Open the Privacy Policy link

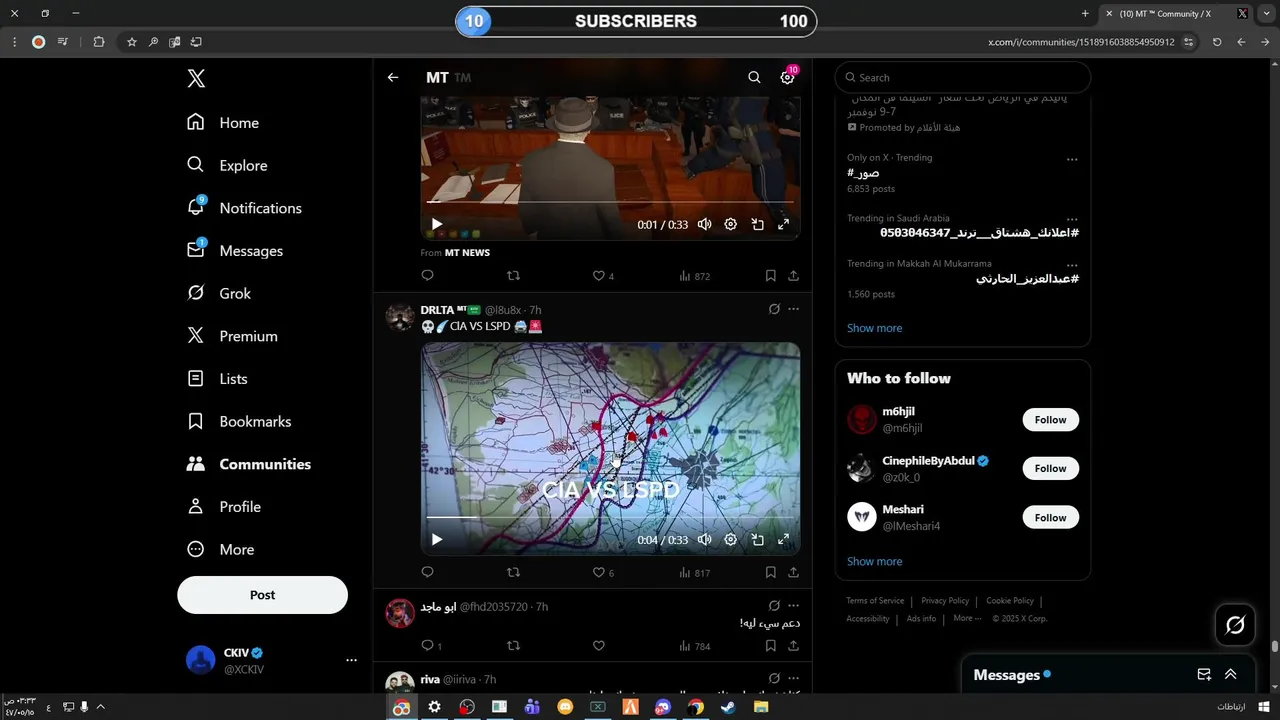[945, 601]
